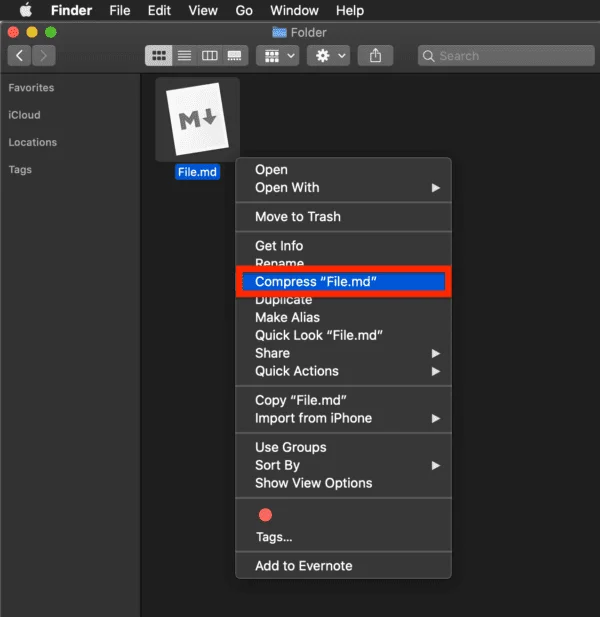Expand Import from iPhone submenu

343,418
